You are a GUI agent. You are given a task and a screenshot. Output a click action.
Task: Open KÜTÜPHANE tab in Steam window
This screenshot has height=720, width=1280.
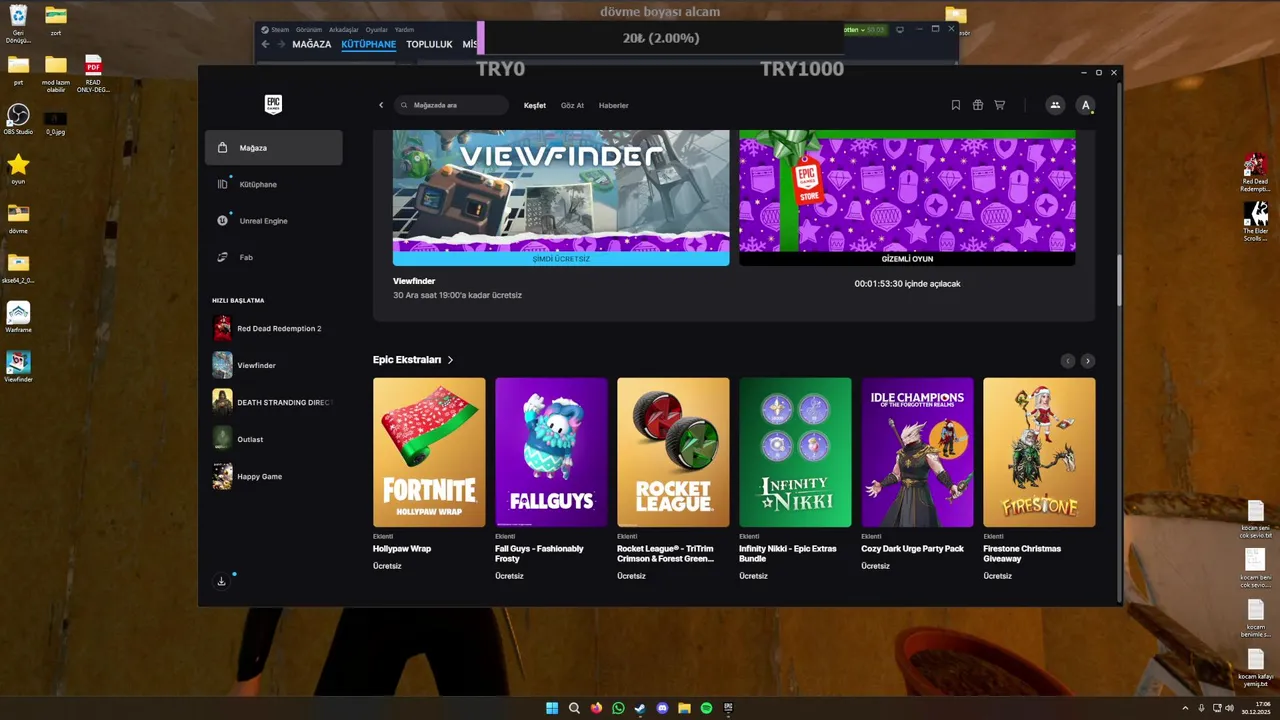368,44
